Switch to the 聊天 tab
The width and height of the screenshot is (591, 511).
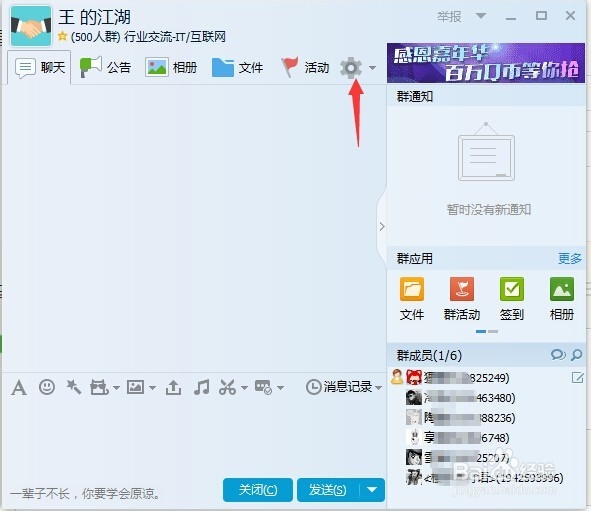coord(39,67)
